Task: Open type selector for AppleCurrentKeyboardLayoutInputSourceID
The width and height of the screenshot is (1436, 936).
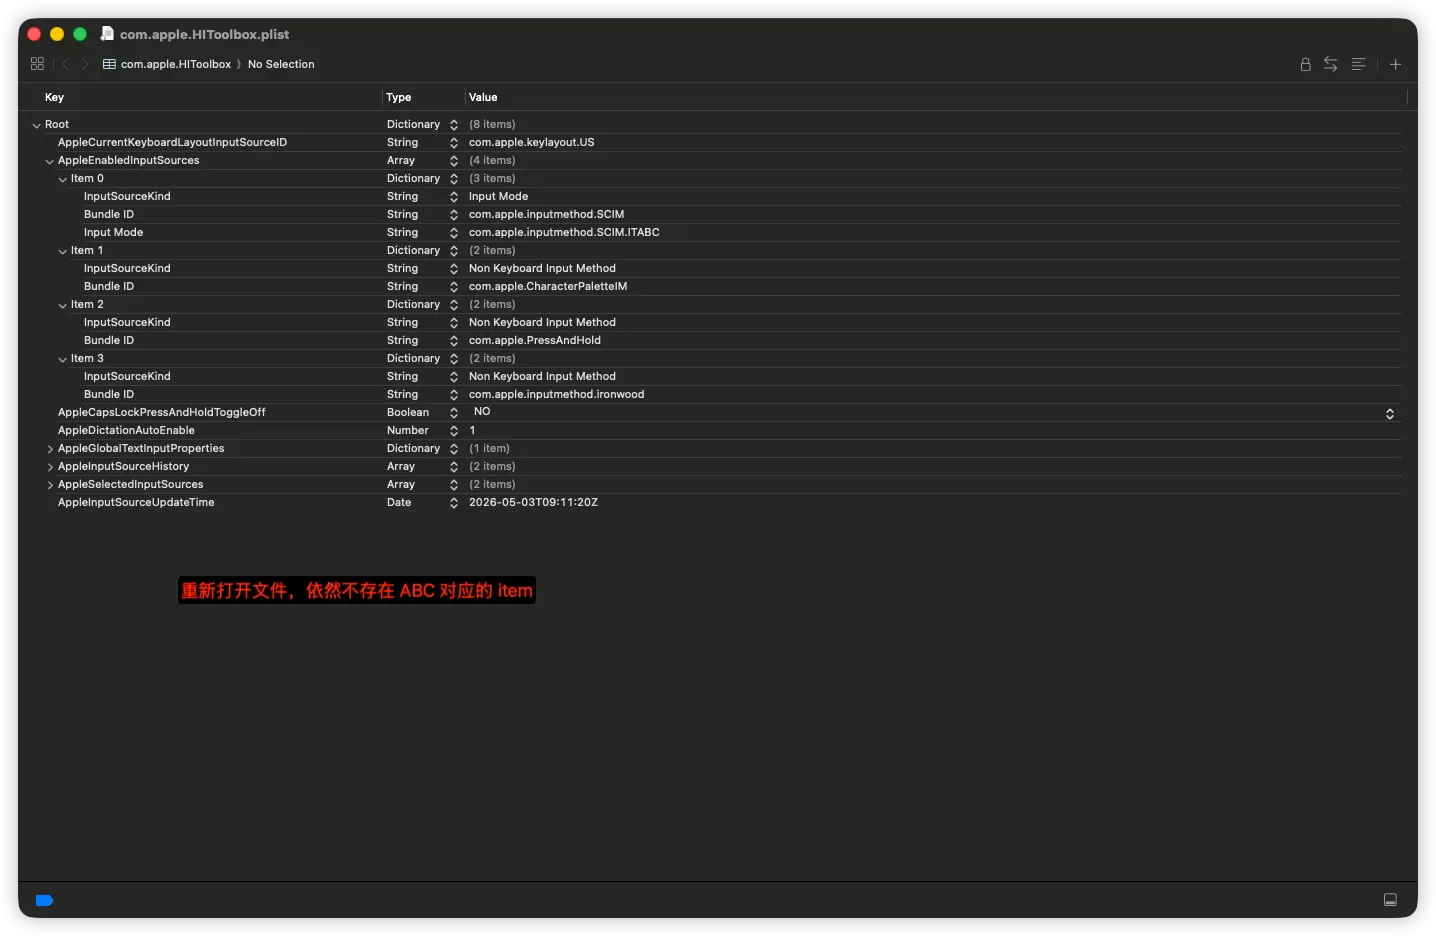Action: click(x=454, y=143)
